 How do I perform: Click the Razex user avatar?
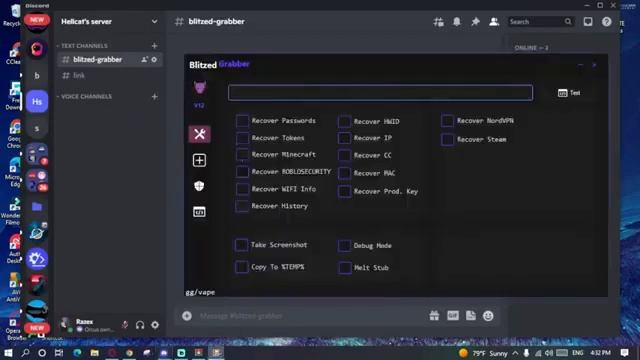pyautogui.click(x=65, y=324)
